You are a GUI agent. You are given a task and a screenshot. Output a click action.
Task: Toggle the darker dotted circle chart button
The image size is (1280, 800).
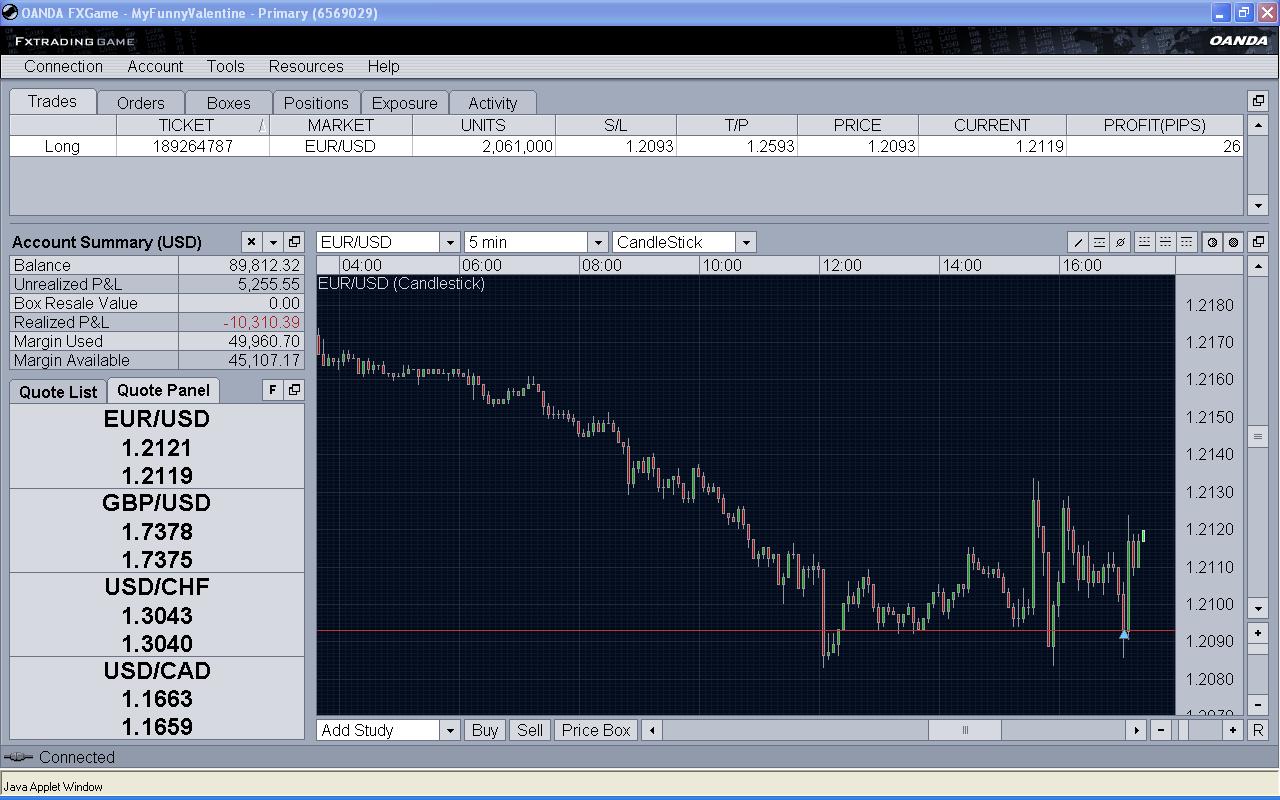click(1233, 242)
